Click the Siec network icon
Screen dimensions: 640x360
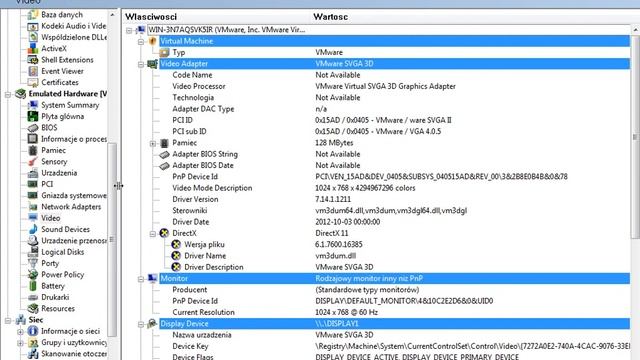(x=20, y=320)
